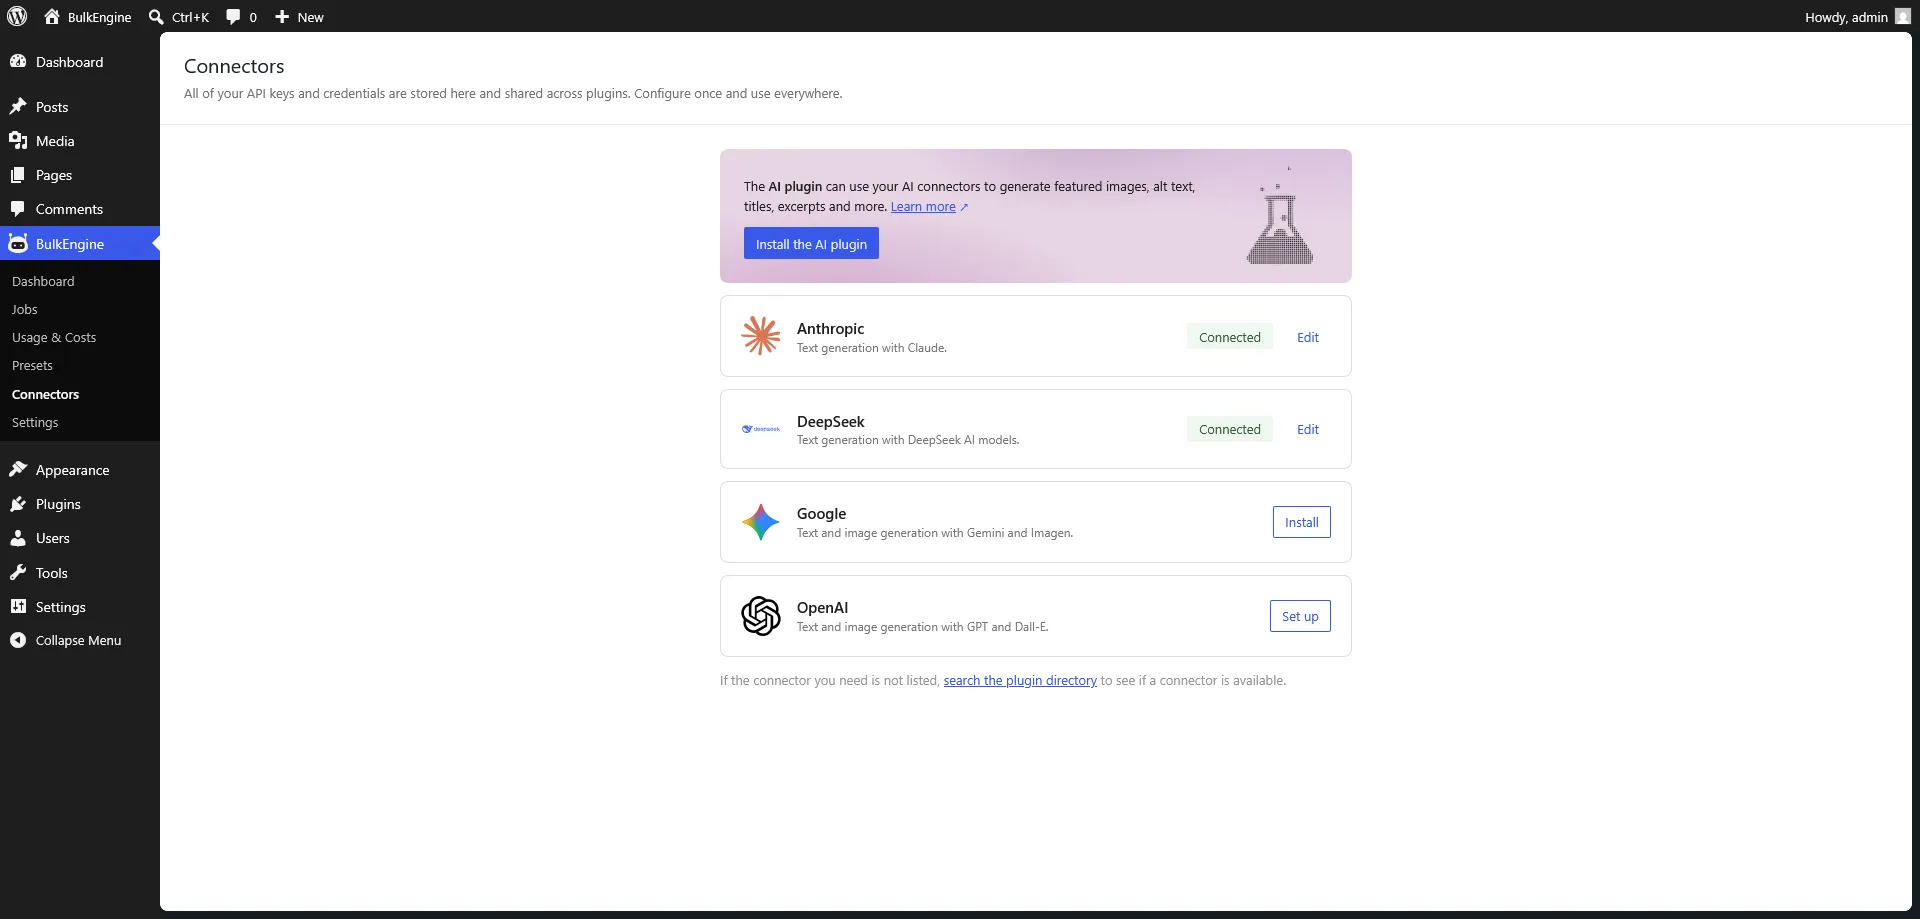Viewport: 1920px width, 919px height.
Task: Click the OpenAI connector title
Action: click(x=822, y=607)
